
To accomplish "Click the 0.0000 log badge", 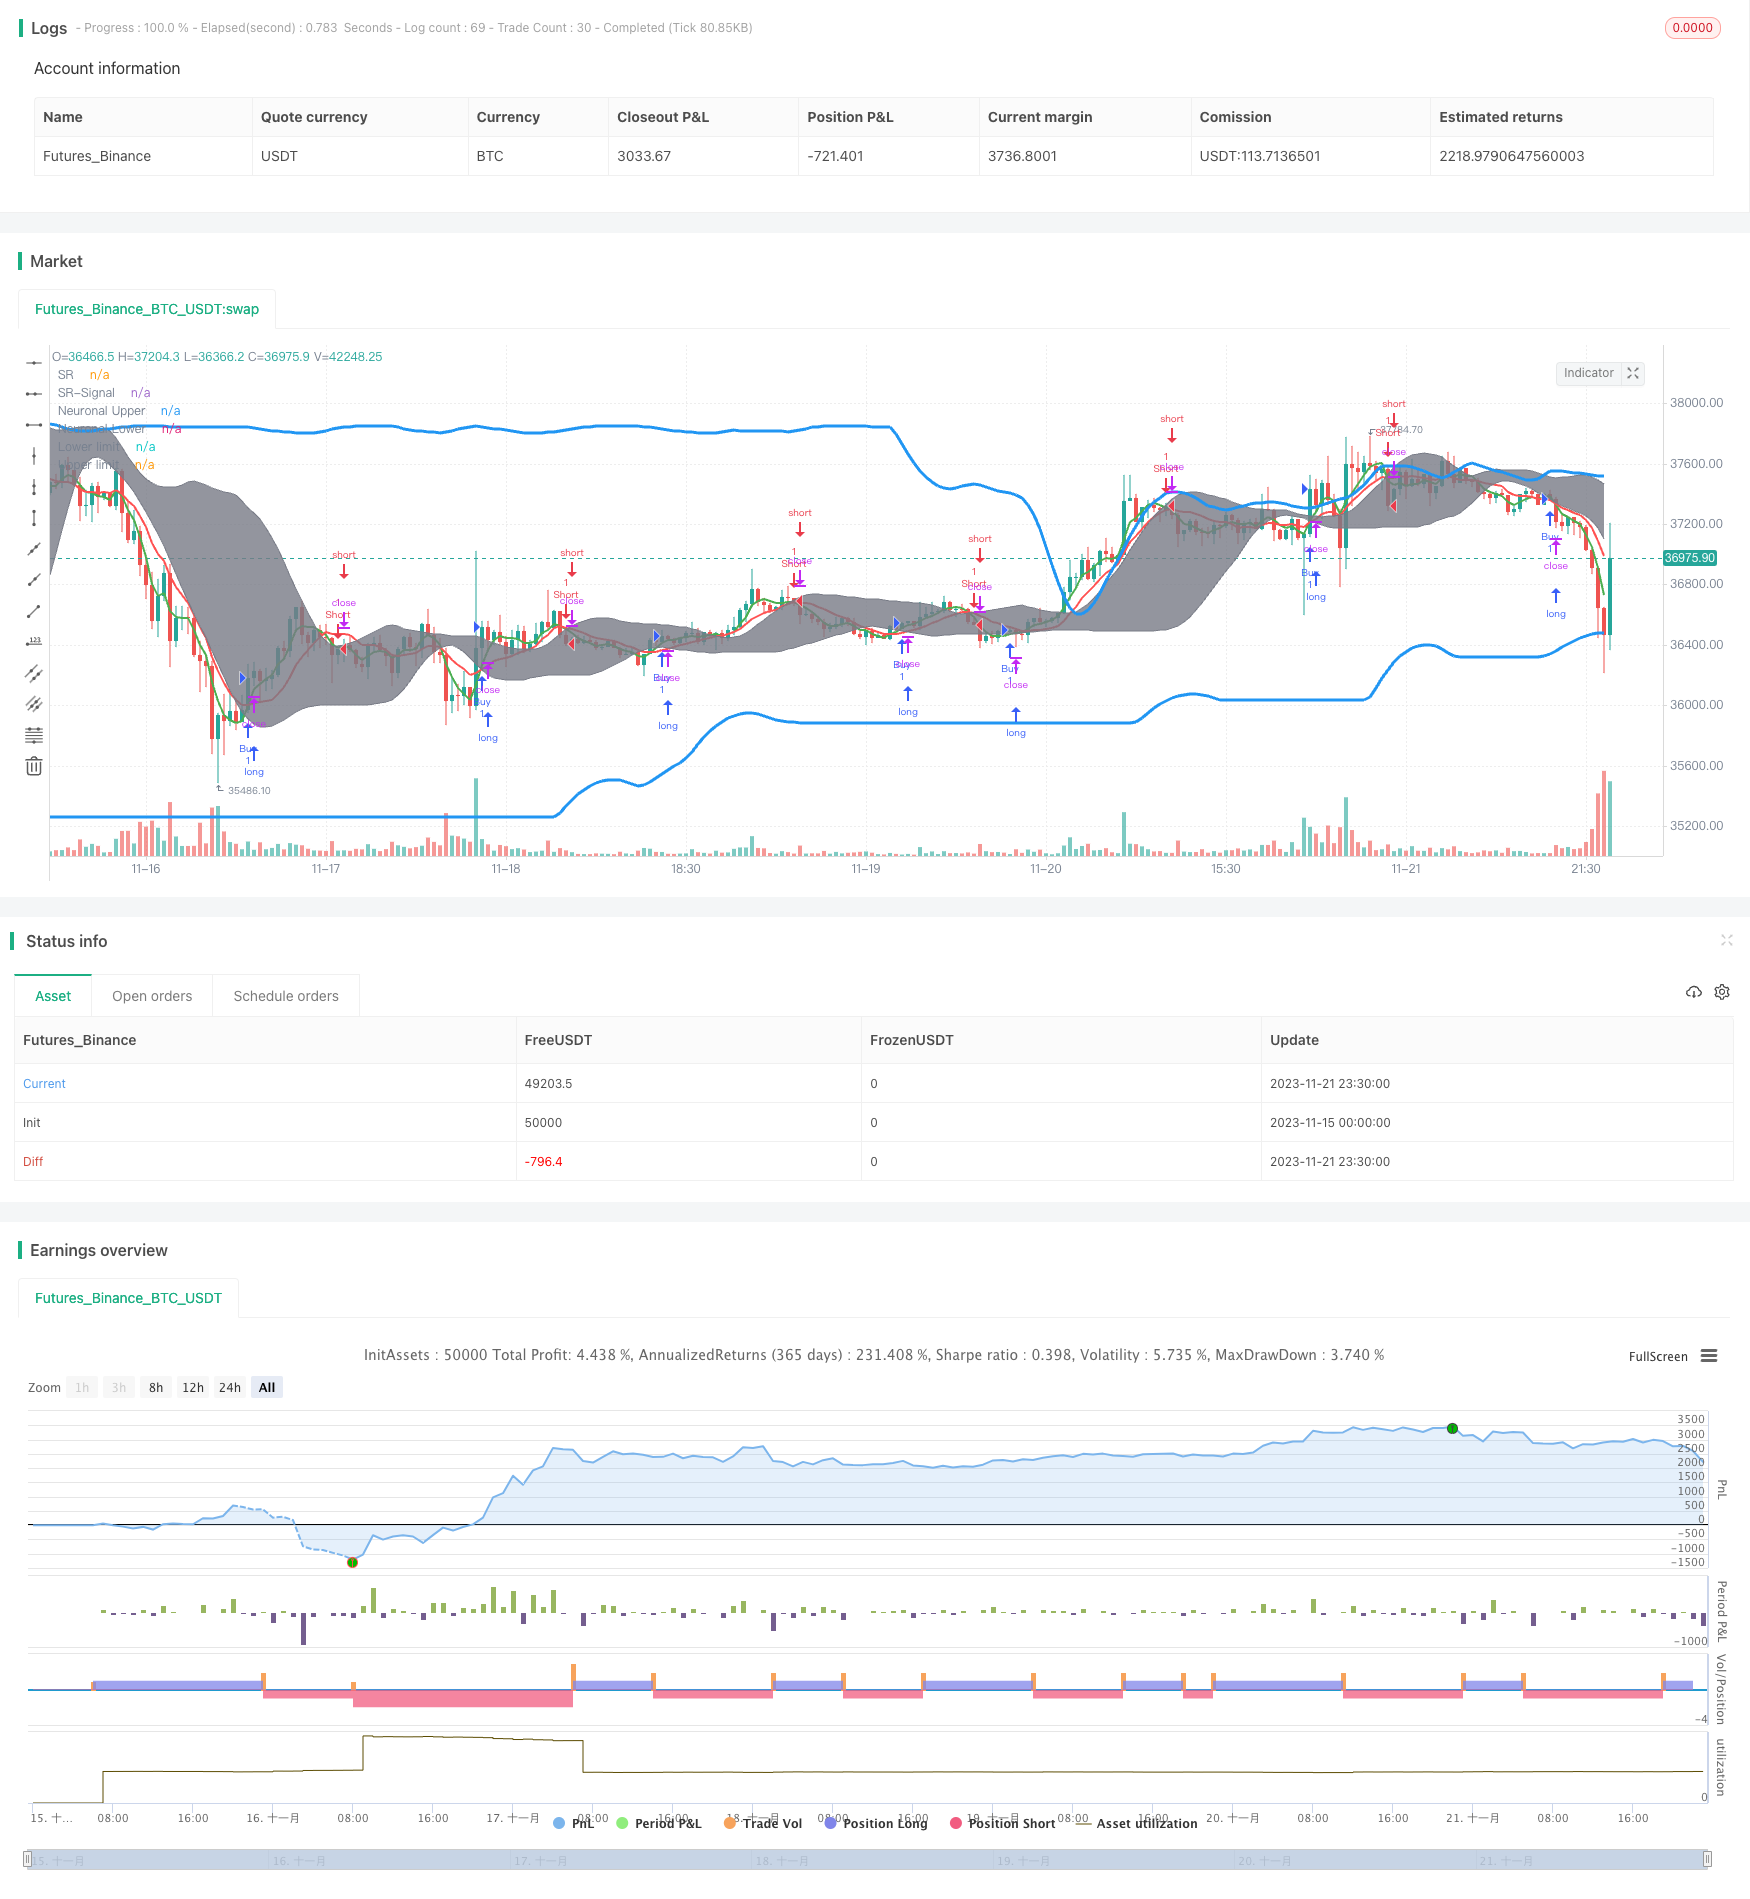I will 1692,28.
